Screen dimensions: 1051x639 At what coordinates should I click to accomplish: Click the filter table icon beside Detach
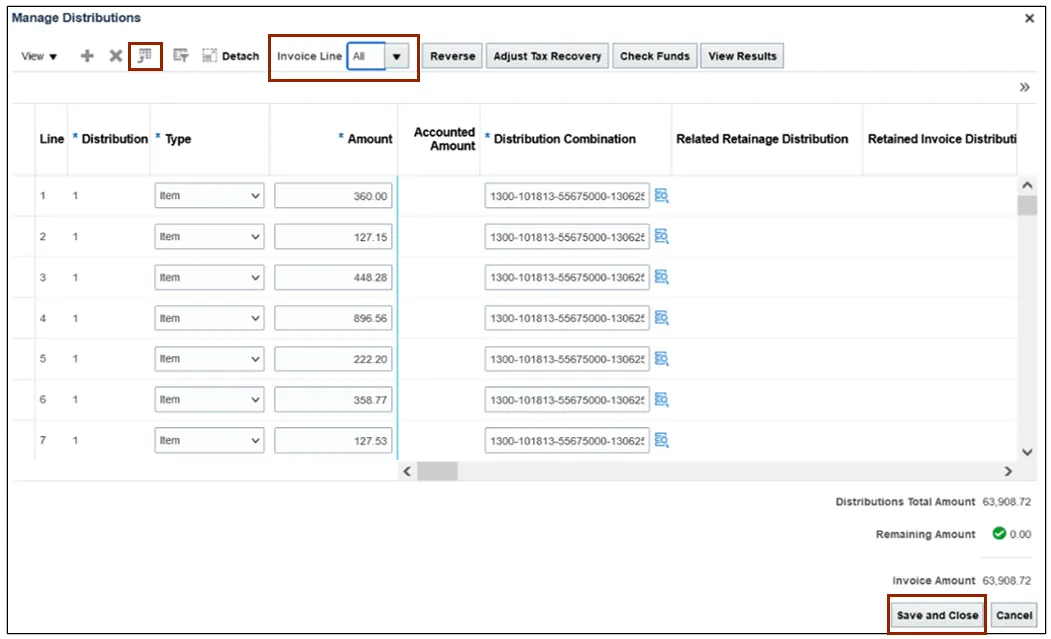181,56
